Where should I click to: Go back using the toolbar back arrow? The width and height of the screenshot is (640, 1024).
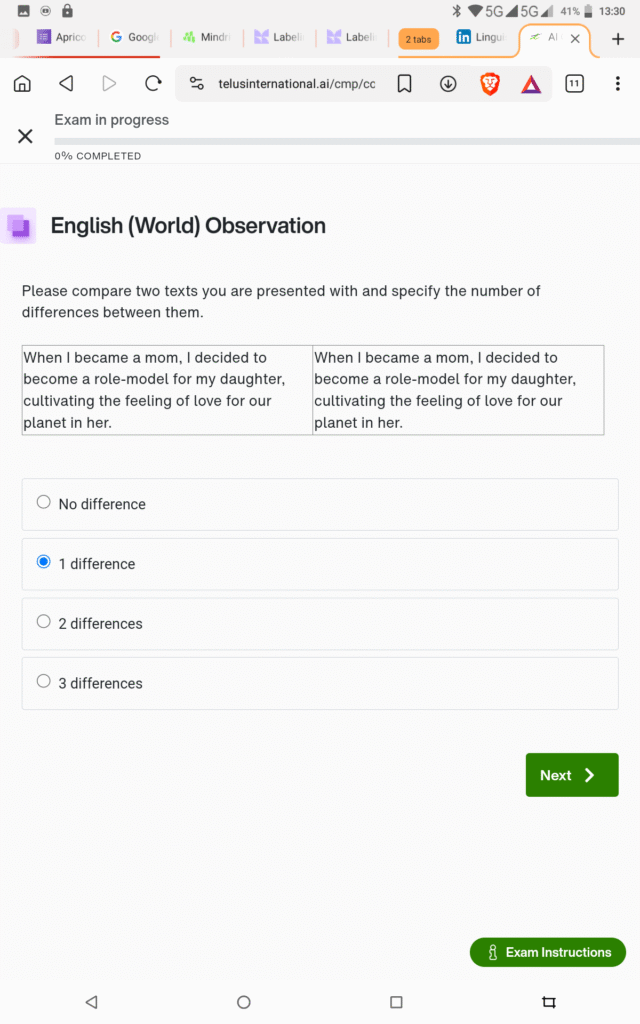point(66,84)
